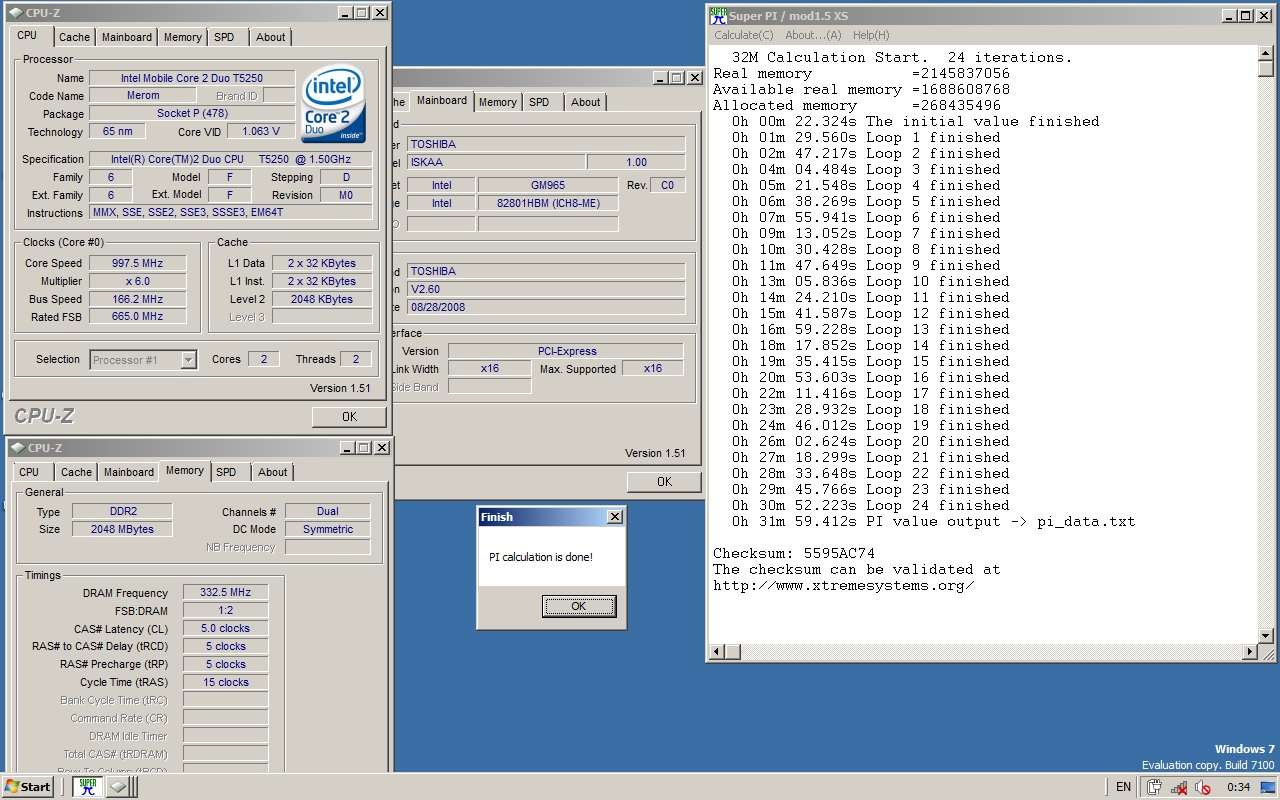Click the Super PI horizontal scrollbar track
The height and width of the screenshot is (800, 1280).
(x=991, y=653)
